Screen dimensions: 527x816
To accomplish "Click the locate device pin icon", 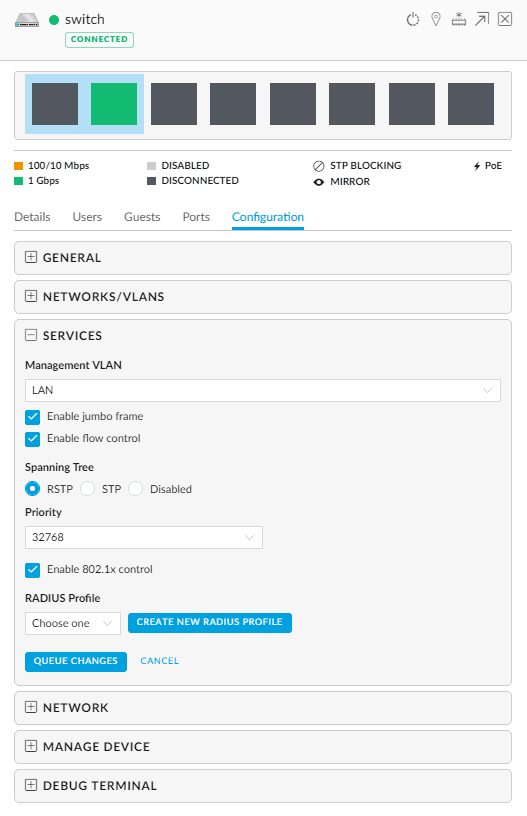I will coord(436,20).
